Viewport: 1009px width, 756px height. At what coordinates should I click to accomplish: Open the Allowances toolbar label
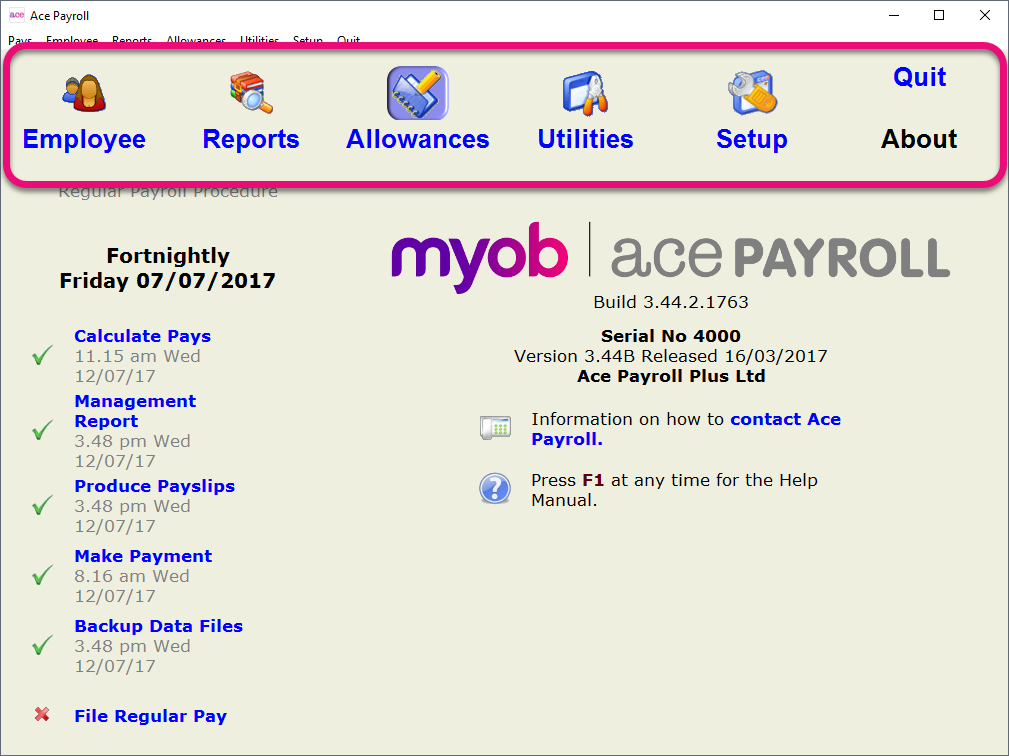(x=418, y=139)
